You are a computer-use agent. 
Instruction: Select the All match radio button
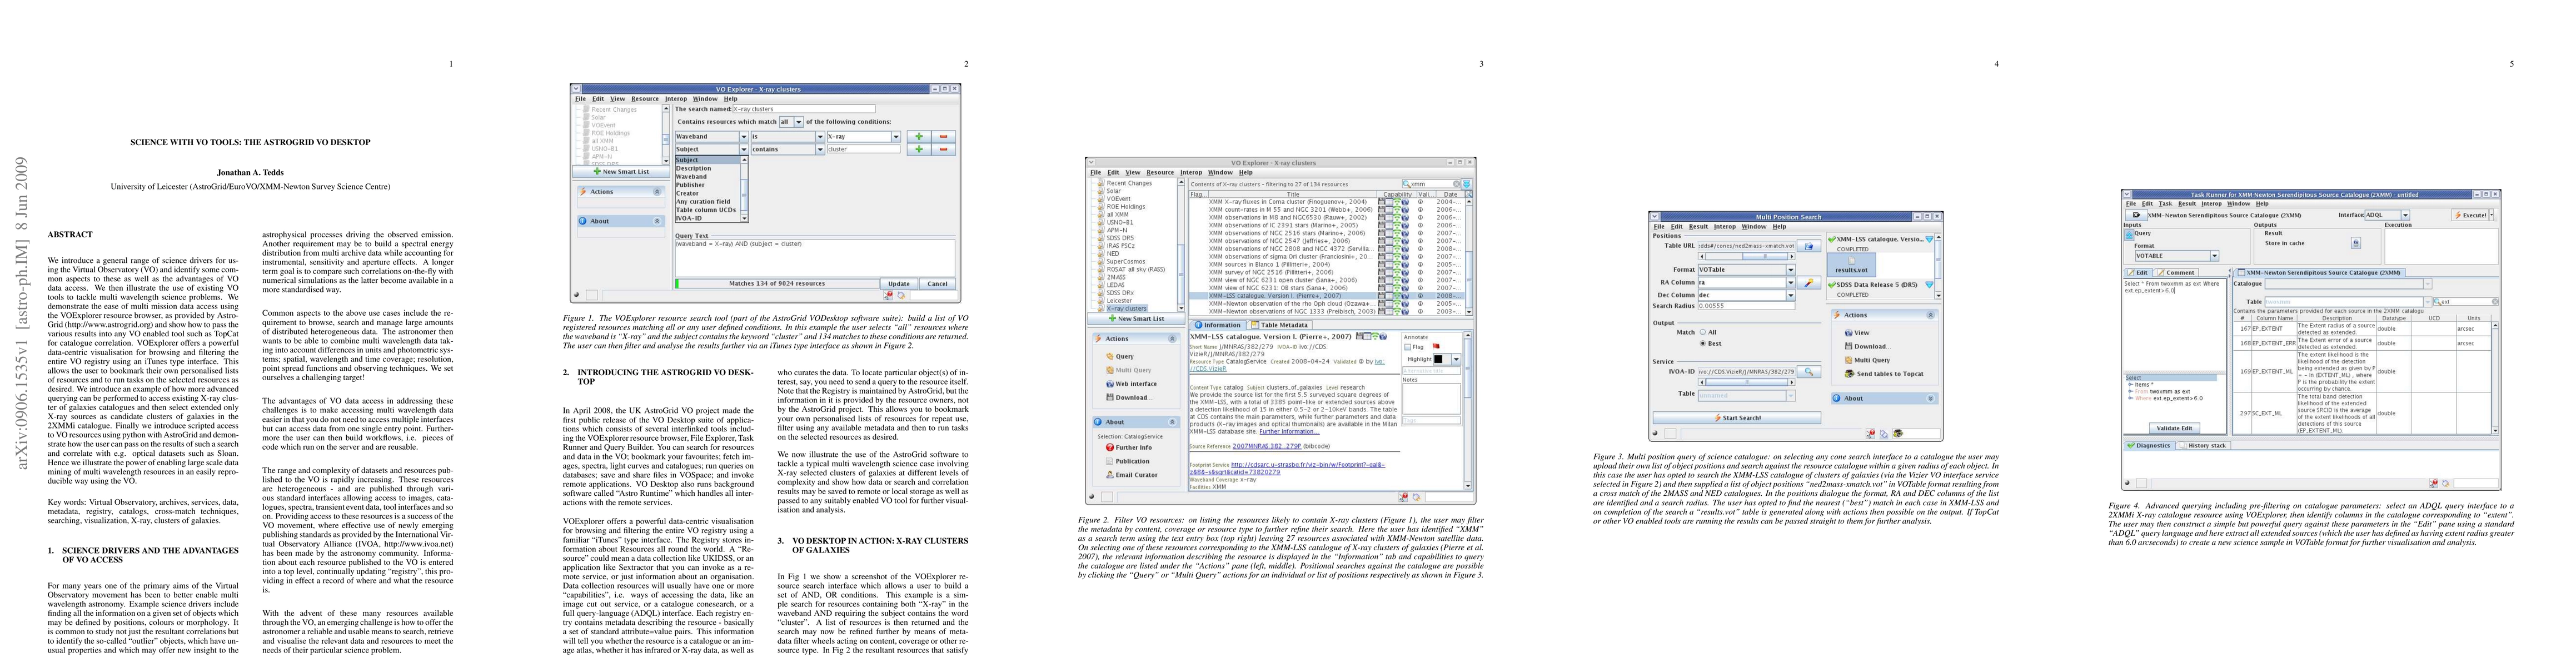pos(1703,332)
